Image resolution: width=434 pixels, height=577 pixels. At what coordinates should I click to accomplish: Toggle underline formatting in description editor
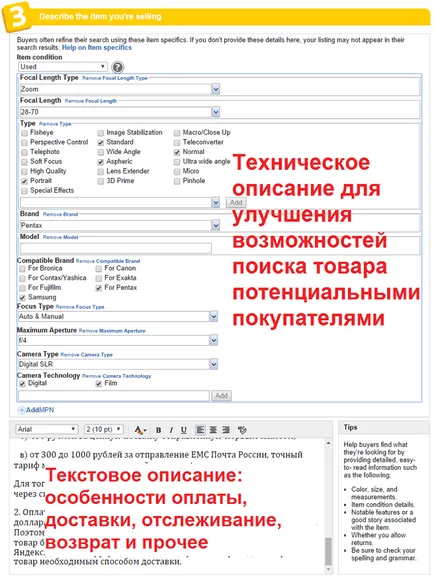point(184,430)
